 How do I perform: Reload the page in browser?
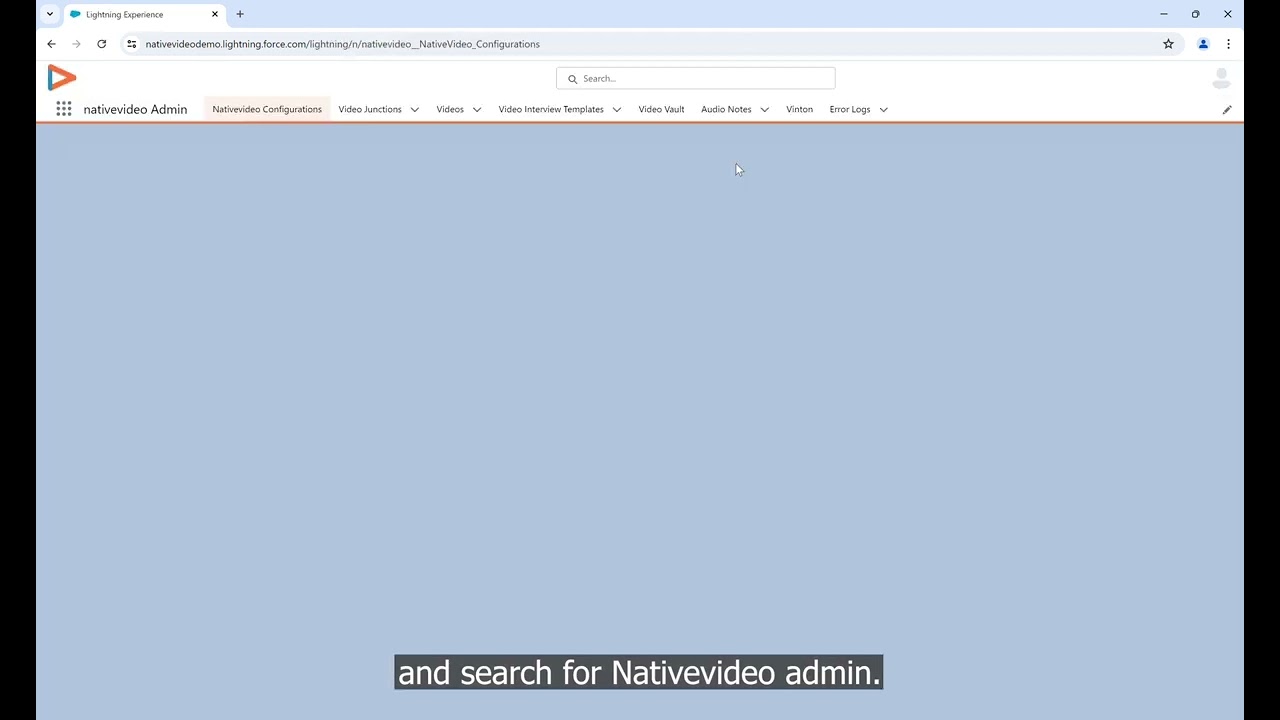coord(101,44)
